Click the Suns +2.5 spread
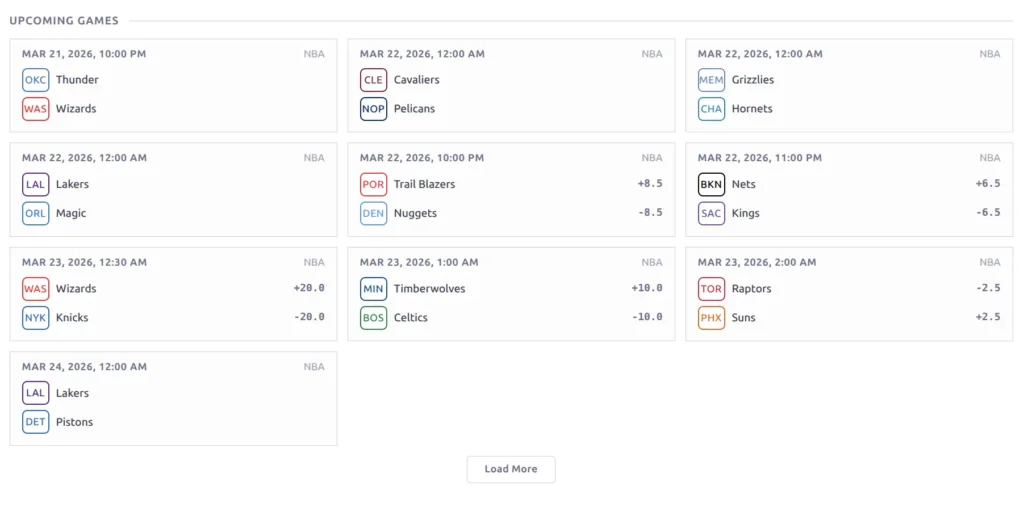This screenshot has height=507, width=1024. (988, 318)
